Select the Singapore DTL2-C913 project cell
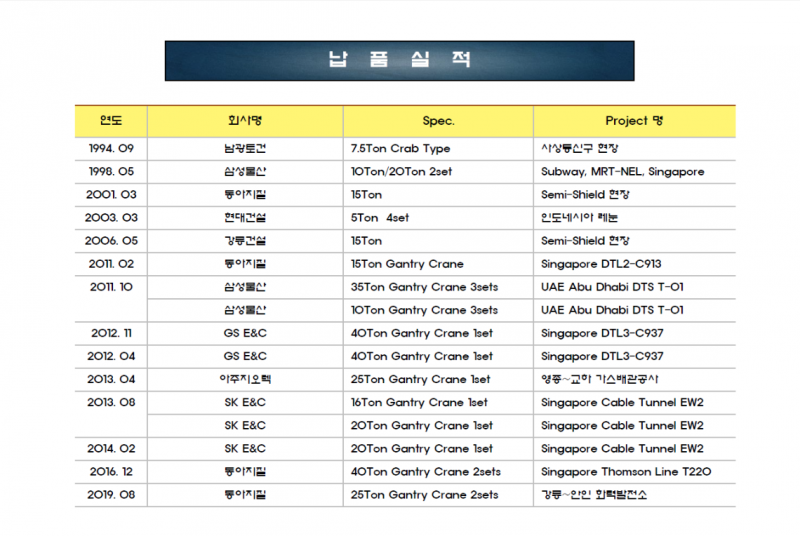The height and width of the screenshot is (536, 800). tap(606, 264)
